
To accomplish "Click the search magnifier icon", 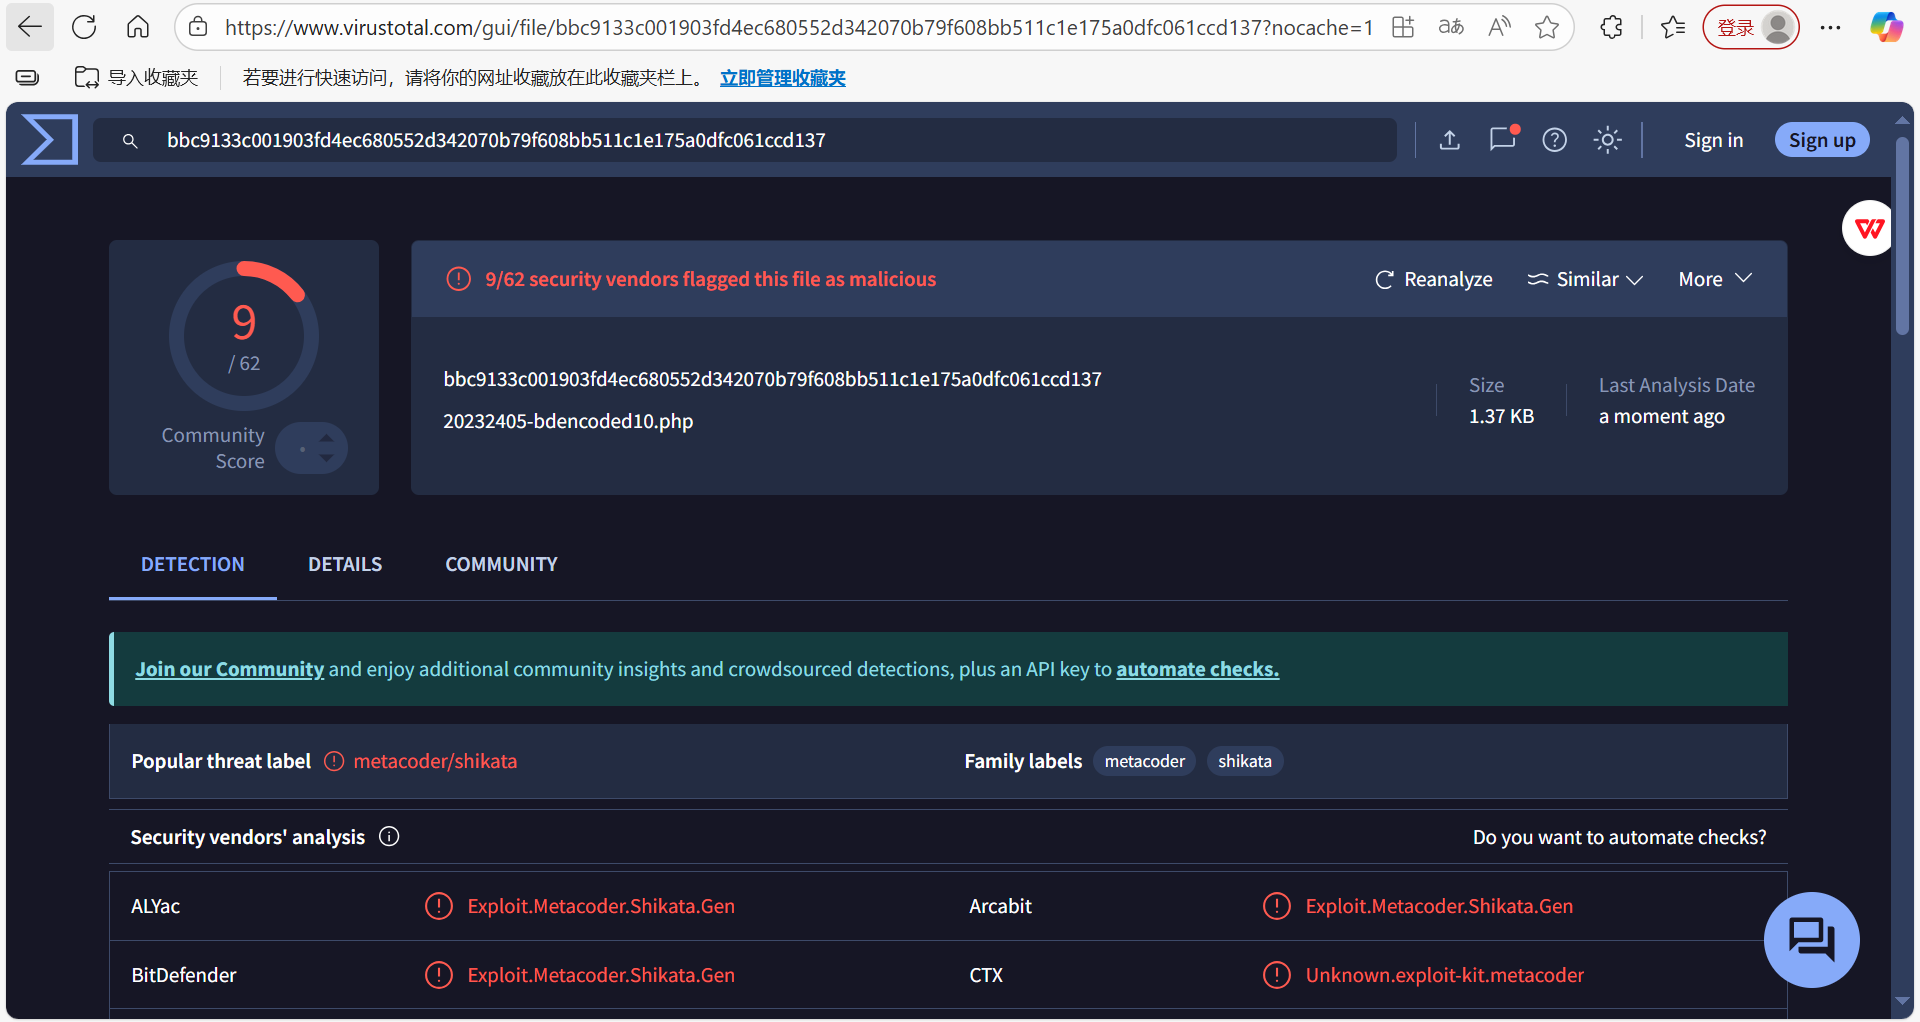I will [x=130, y=141].
